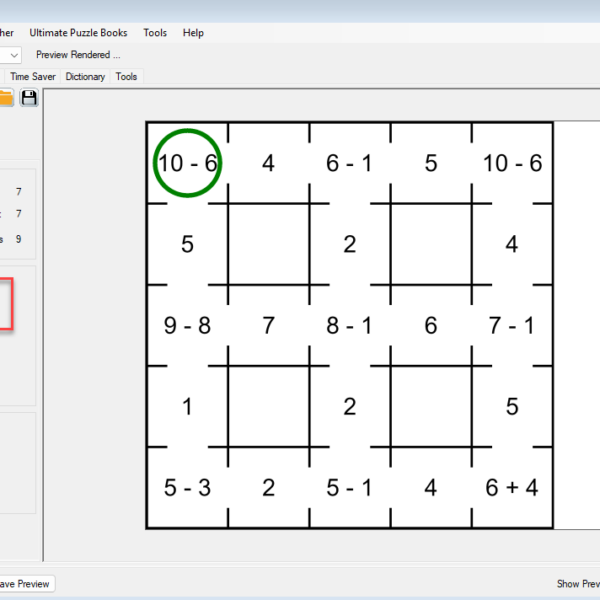
Task: Expand the dropdown beside Preview Rendered
Action: [12, 55]
